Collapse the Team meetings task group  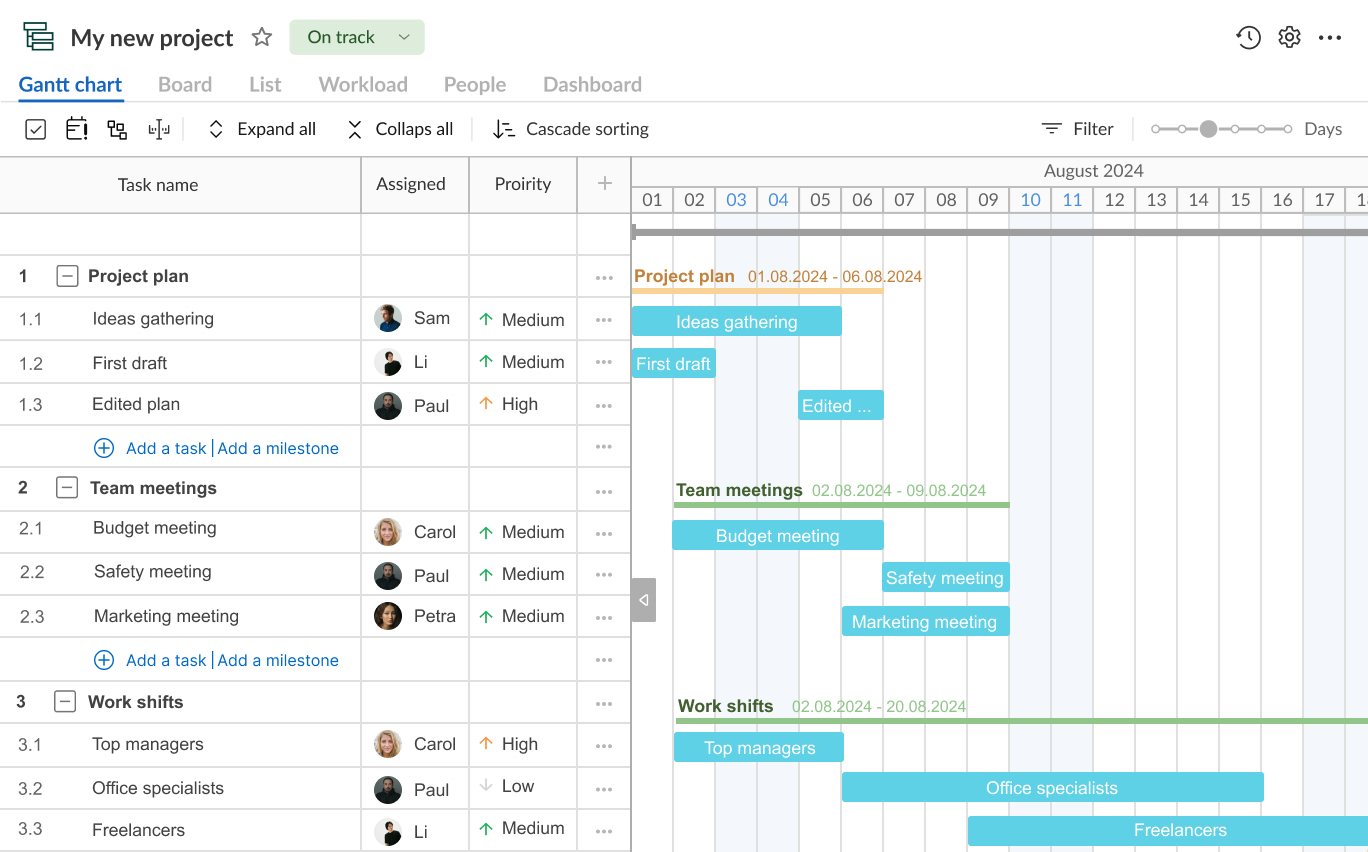(x=67, y=487)
